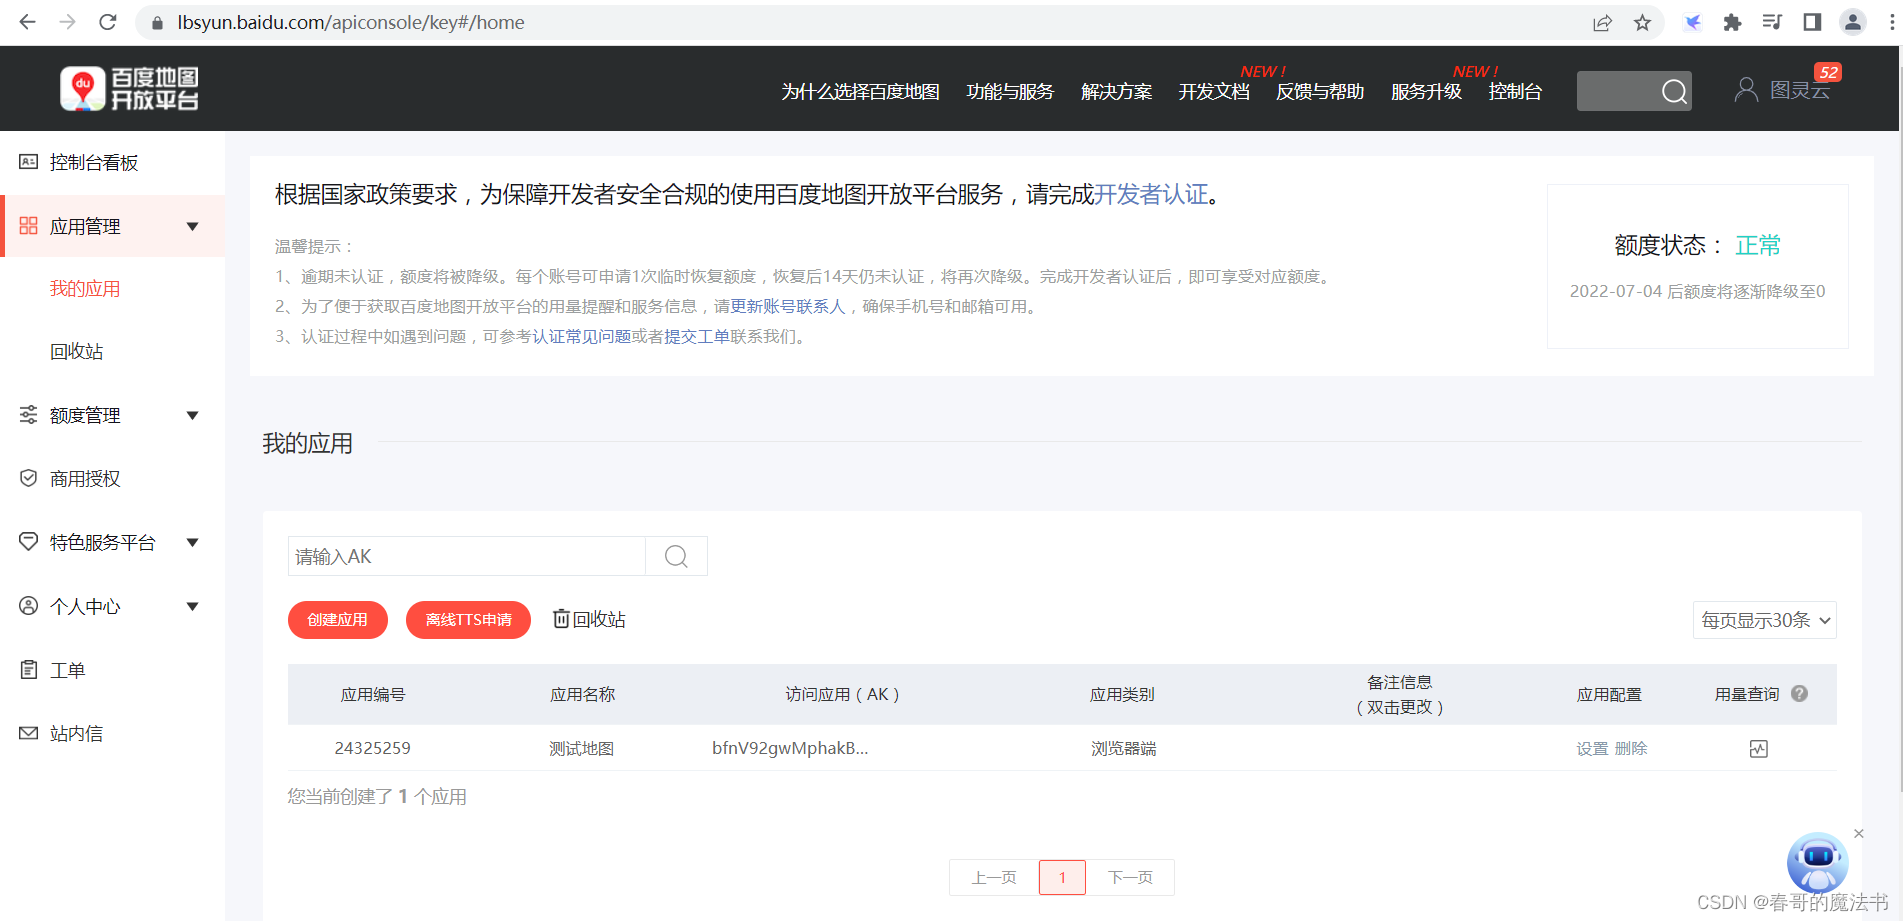Click the usage query help question icon

tap(1799, 693)
